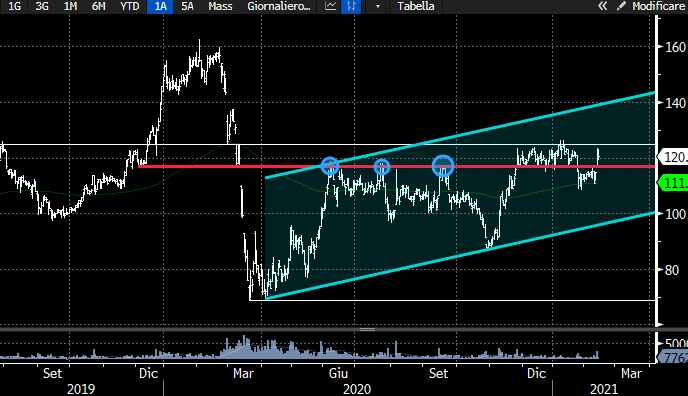
Task: Select the Mass maximum range
Action: [220, 6]
